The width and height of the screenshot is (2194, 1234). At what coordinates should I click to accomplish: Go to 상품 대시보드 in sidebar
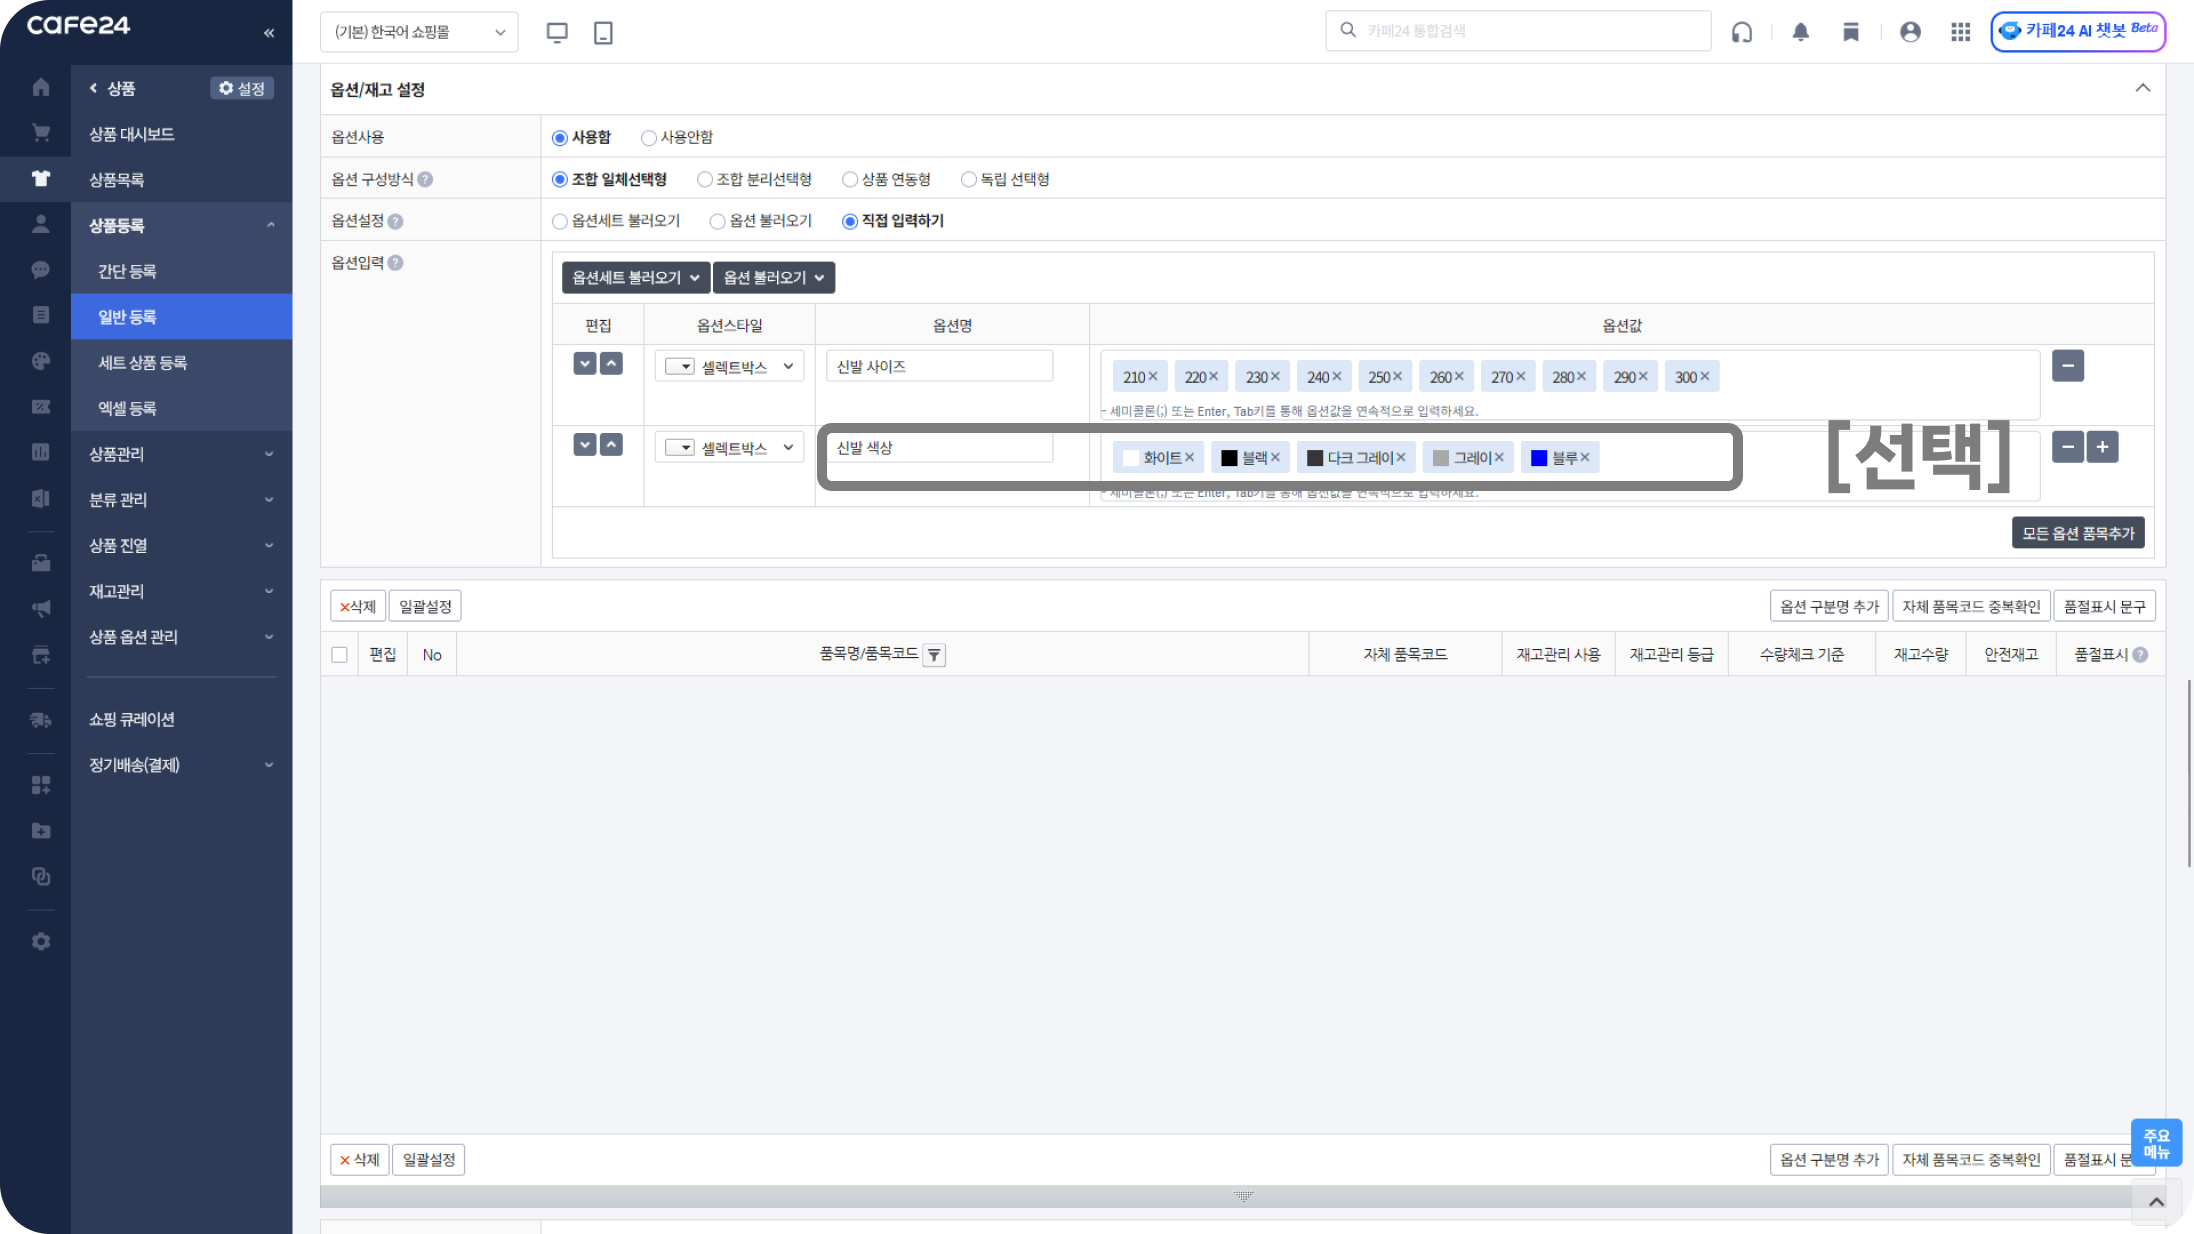click(131, 134)
